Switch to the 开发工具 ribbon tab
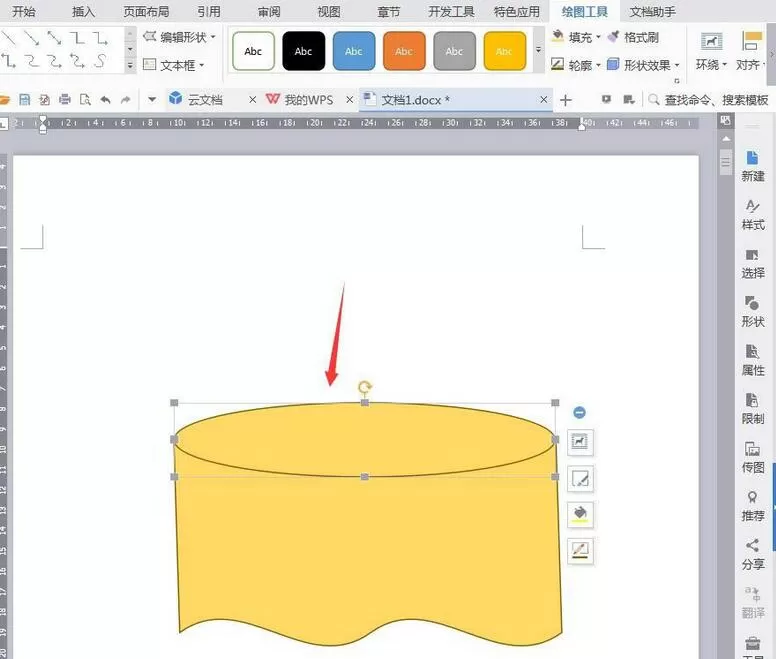The image size is (776, 659). pos(451,11)
